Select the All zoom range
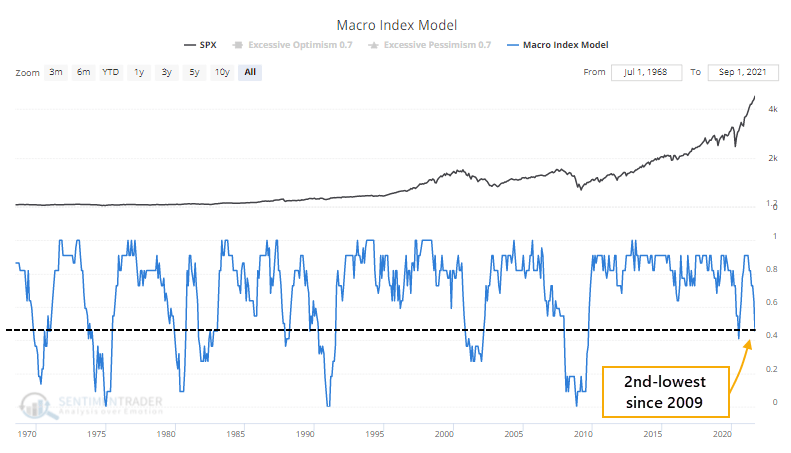Screen dimensions: 791x453 [250, 72]
